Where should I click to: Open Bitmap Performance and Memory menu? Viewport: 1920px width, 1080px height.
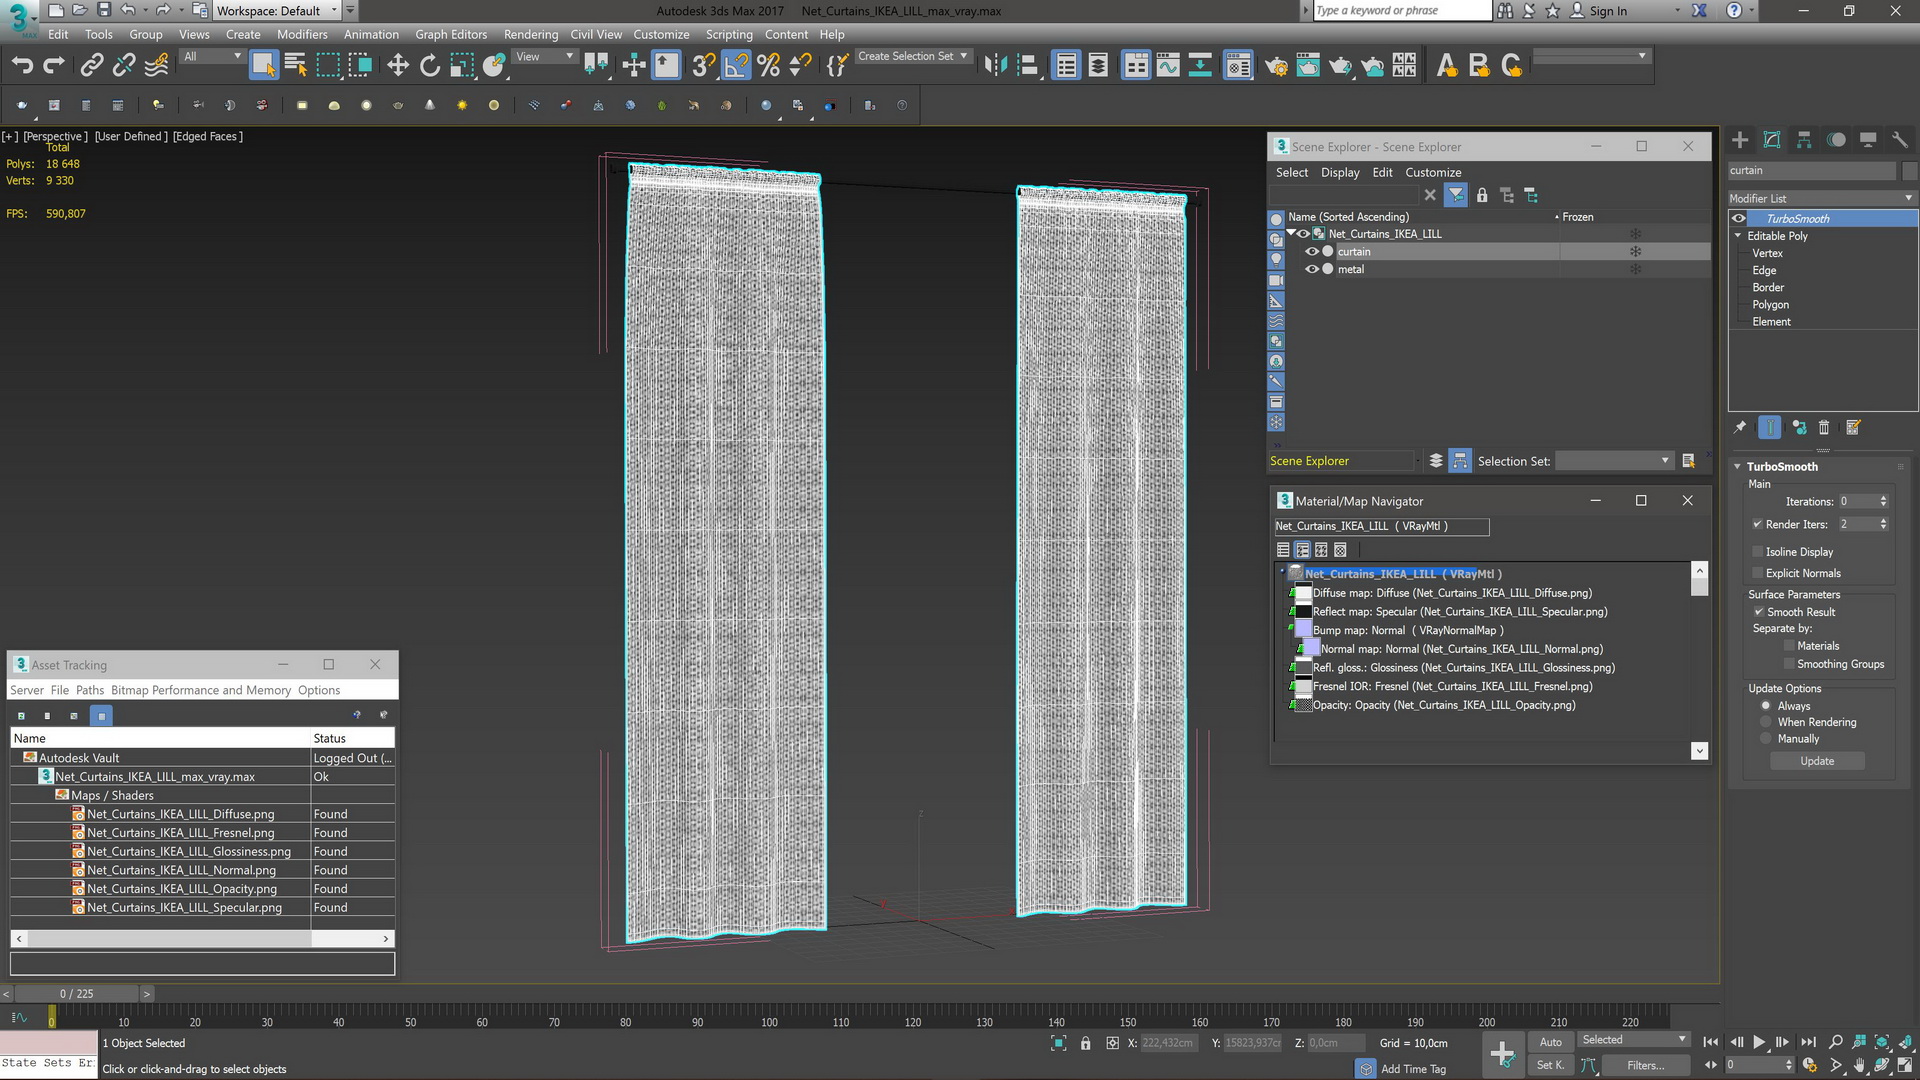click(200, 690)
